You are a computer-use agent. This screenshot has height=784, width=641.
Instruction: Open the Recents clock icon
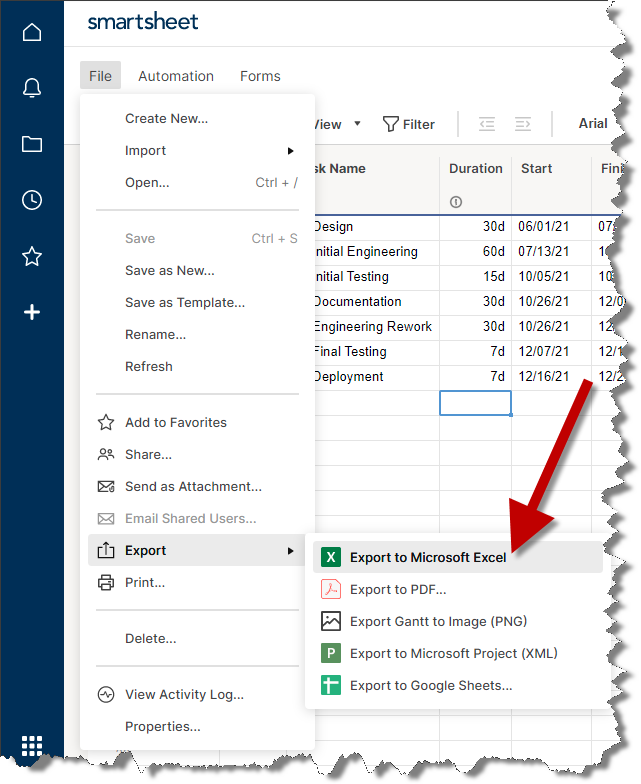[32, 200]
